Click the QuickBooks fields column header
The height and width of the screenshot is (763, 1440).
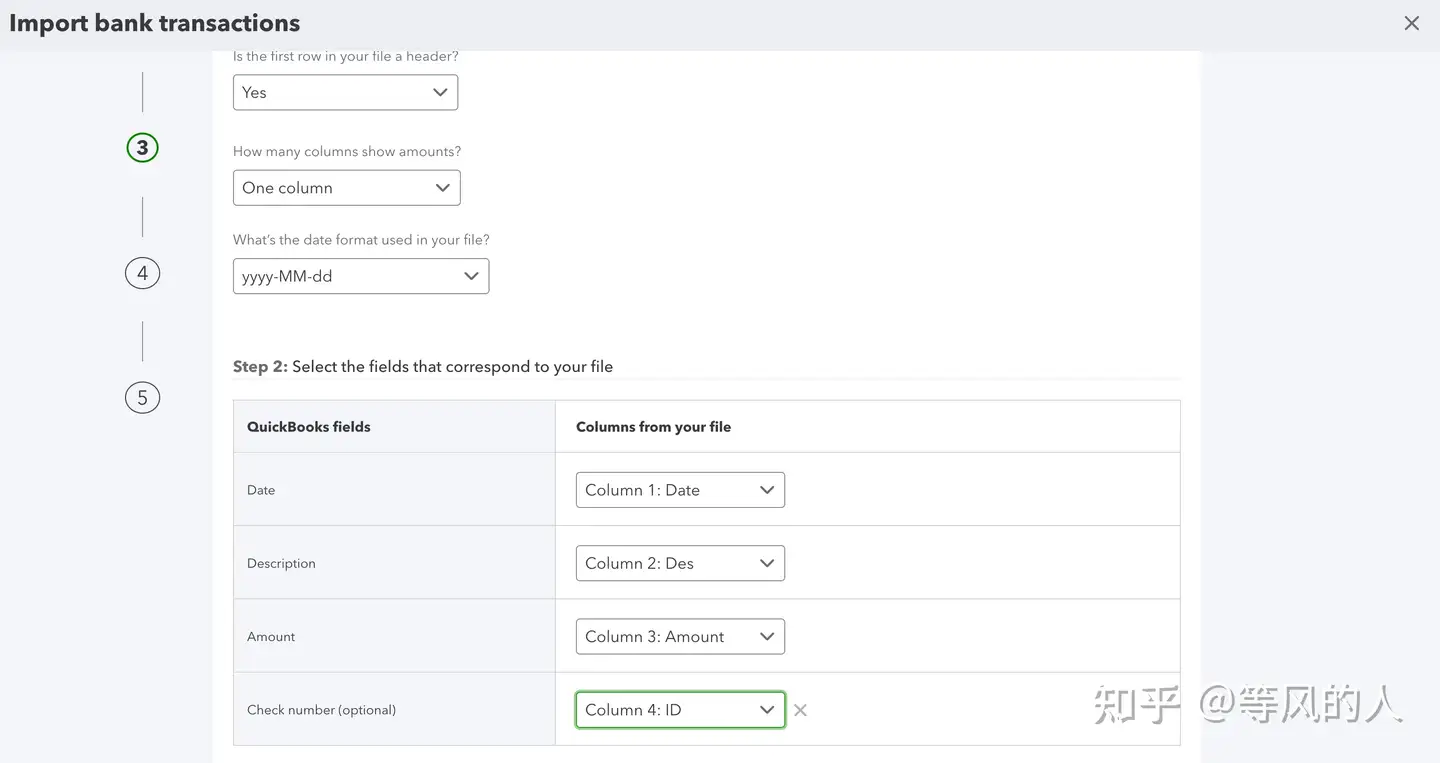tap(308, 427)
